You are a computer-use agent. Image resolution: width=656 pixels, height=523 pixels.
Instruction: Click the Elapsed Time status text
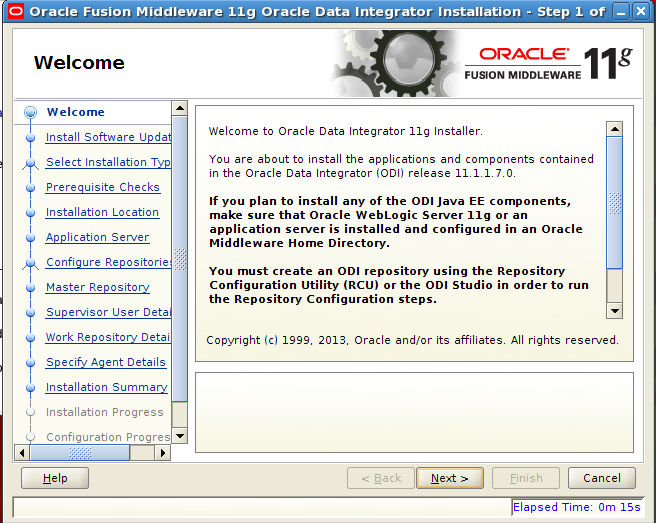(577, 507)
